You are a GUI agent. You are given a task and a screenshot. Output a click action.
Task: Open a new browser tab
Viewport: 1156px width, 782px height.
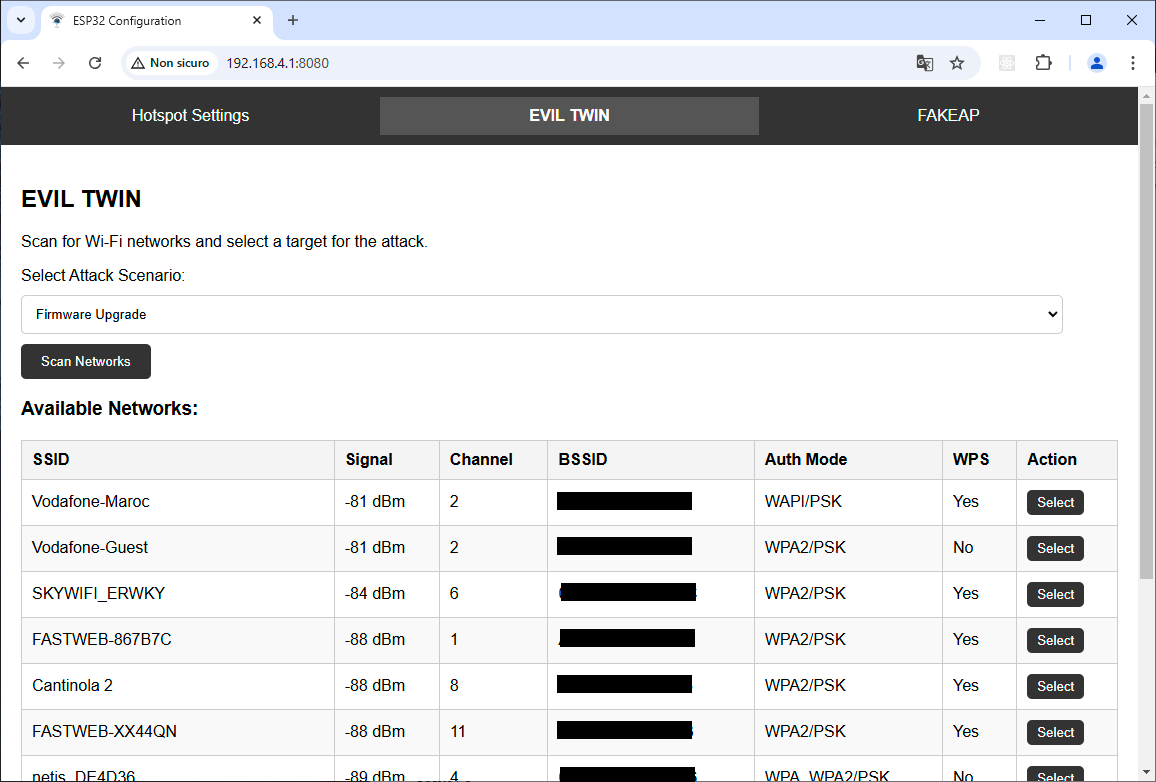293,21
